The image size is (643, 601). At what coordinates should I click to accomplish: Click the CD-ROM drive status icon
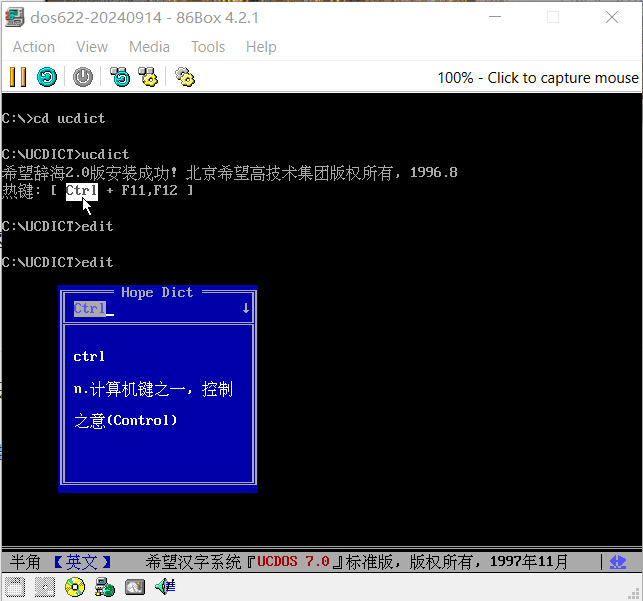75,587
